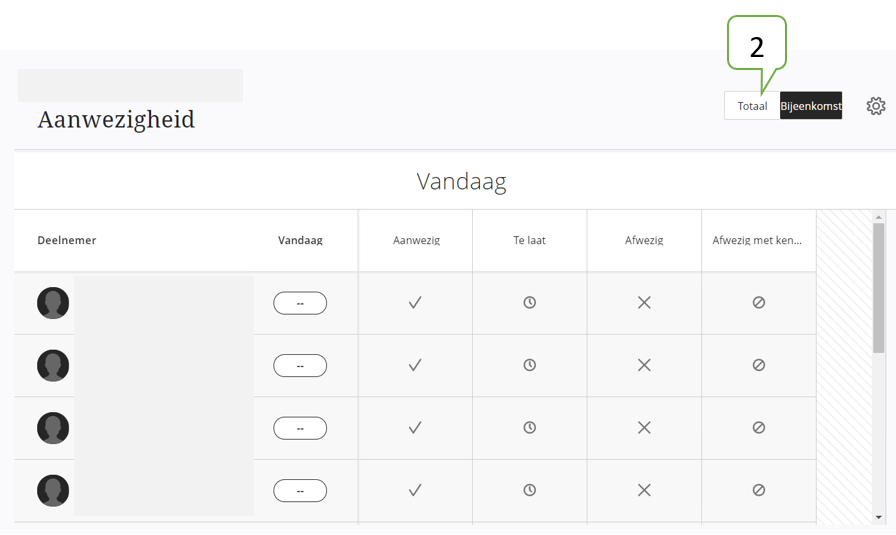Click fourth participant's status pill showing --

click(300, 490)
